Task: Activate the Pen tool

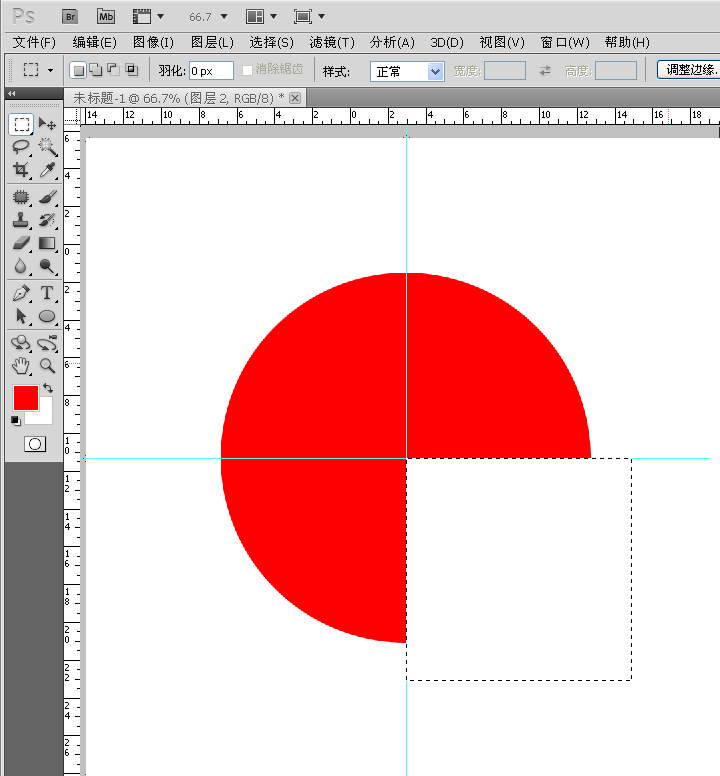Action: 21,293
